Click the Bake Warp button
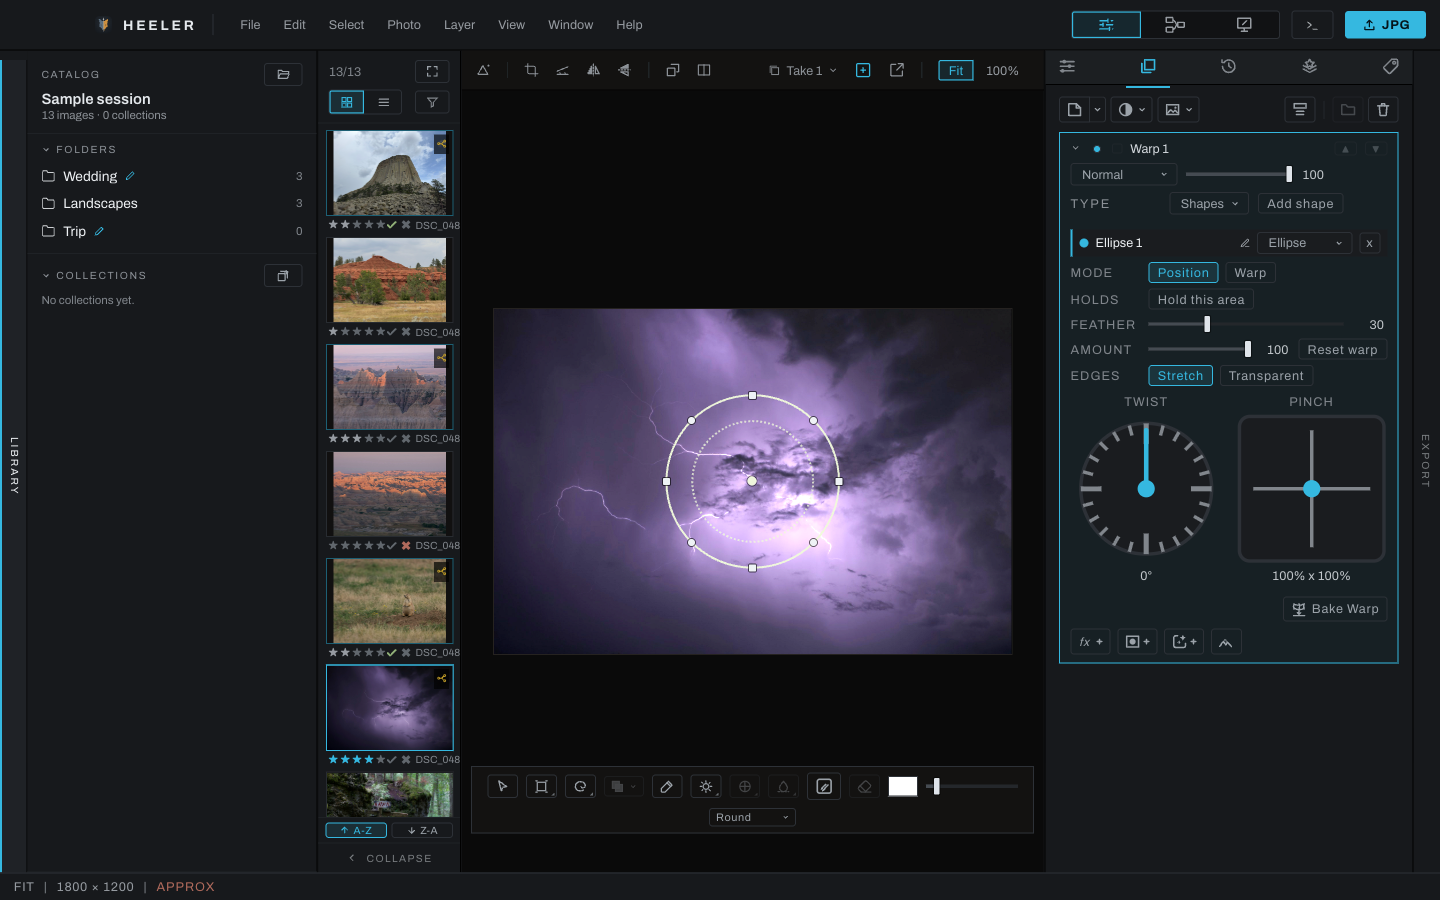The height and width of the screenshot is (900, 1440). (x=1335, y=609)
